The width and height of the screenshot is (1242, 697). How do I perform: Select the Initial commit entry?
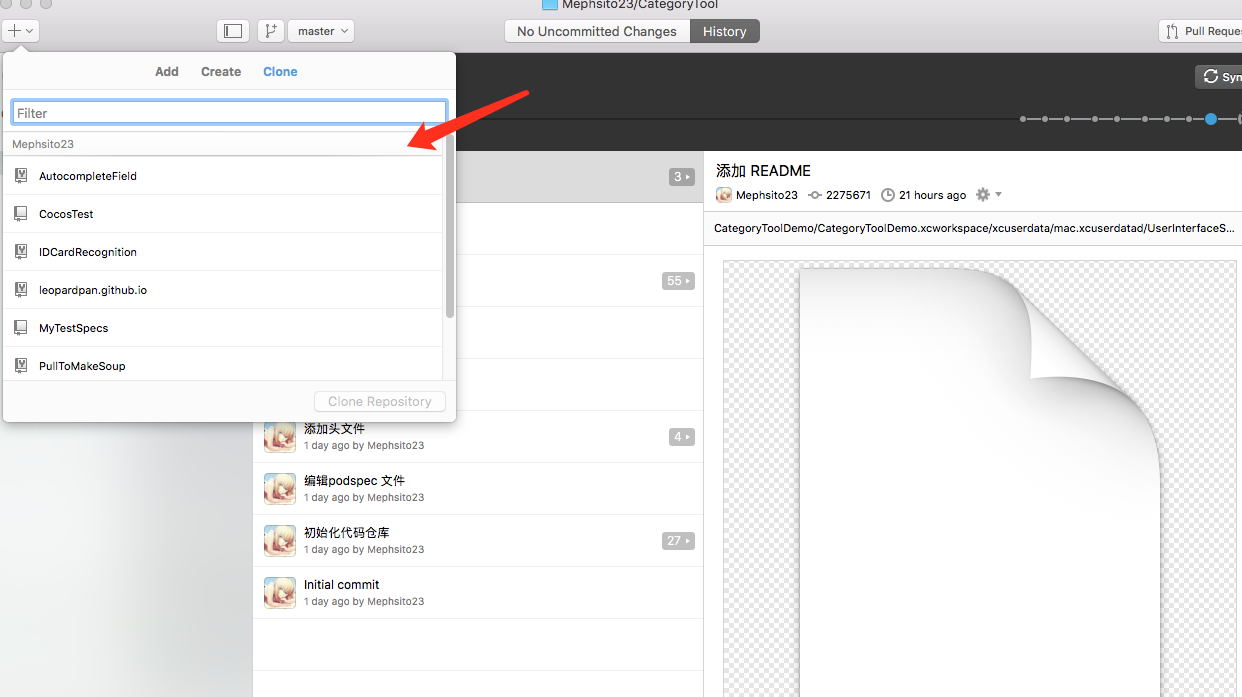342,585
